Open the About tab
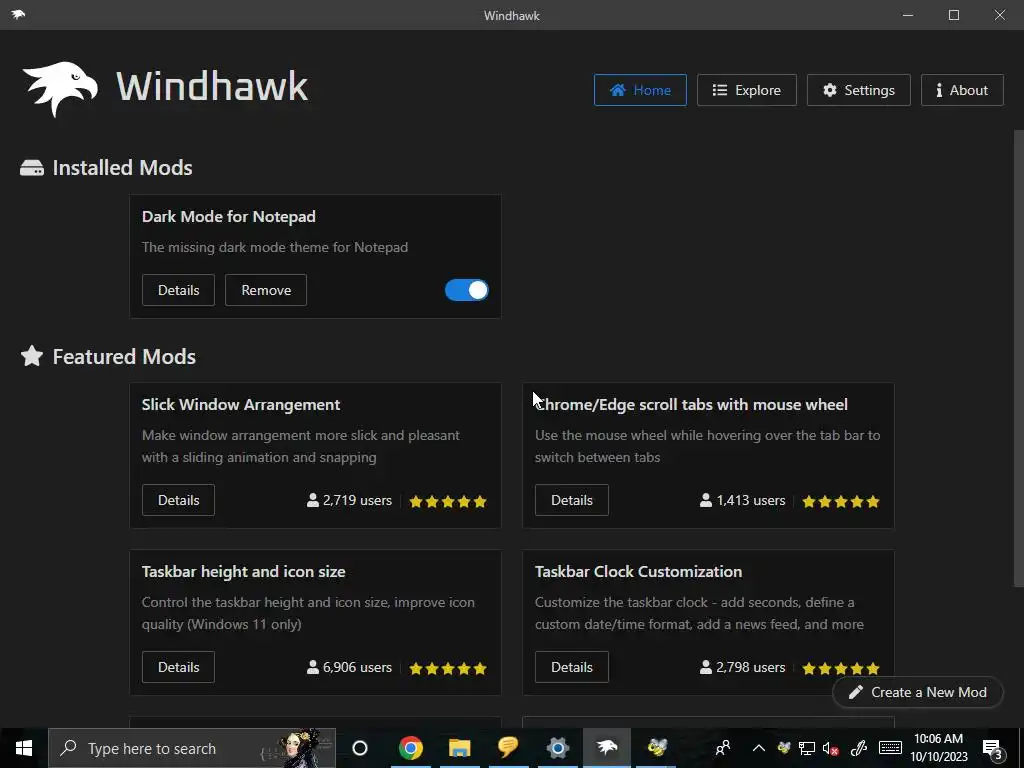This screenshot has width=1024, height=768. (962, 90)
